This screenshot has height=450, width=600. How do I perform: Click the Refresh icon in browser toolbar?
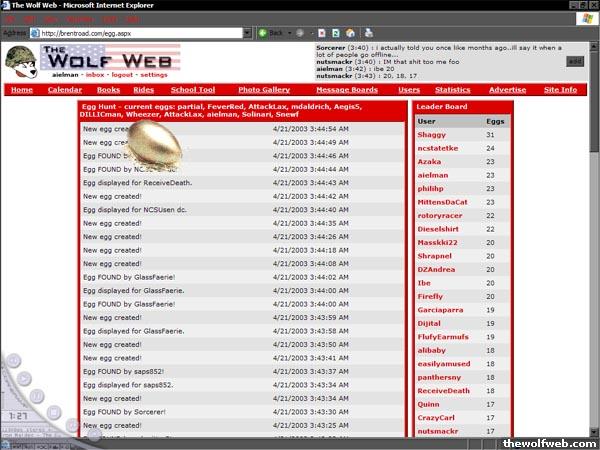click(335, 32)
